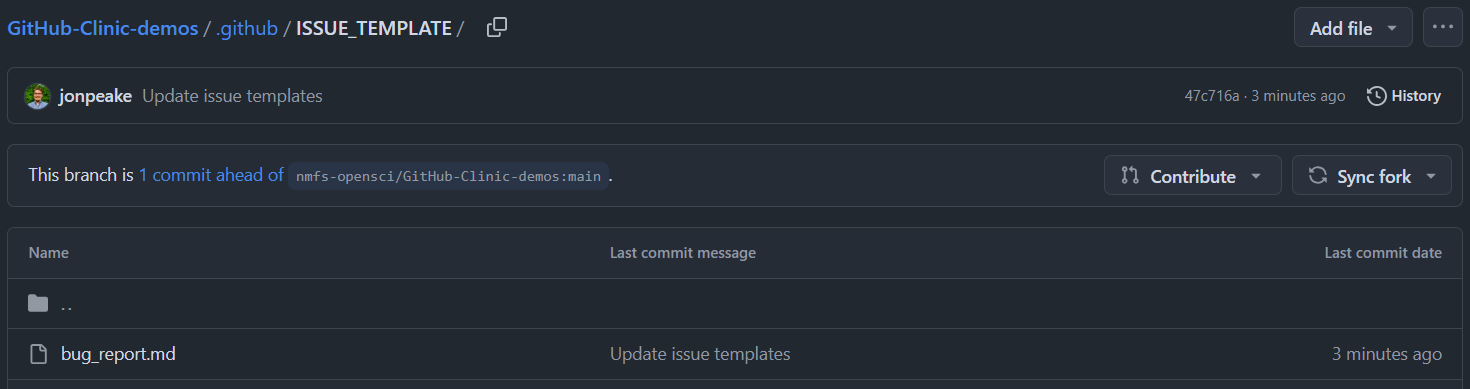
Task: Expand the Contribute dropdown arrow
Action: click(1256, 176)
